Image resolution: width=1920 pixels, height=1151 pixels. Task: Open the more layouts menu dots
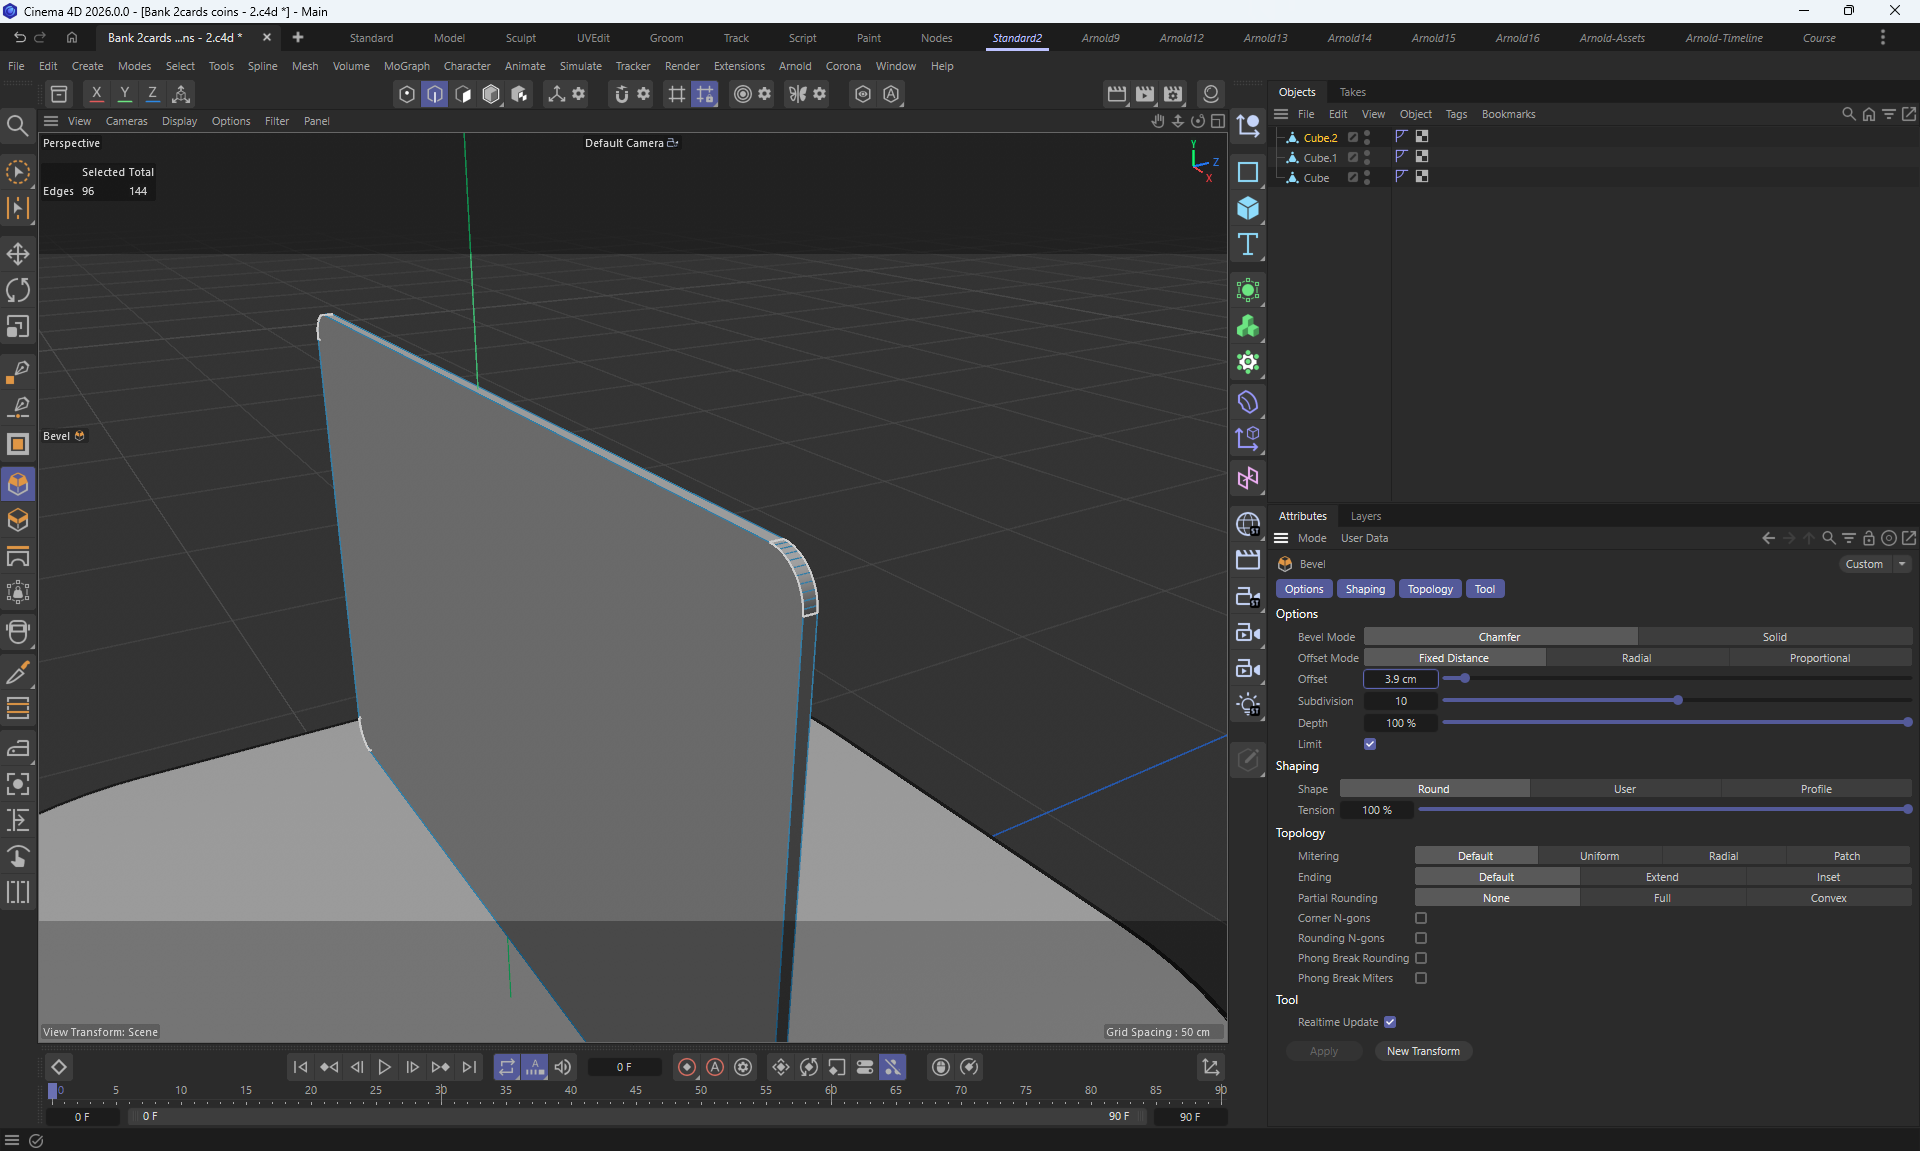[1883, 37]
